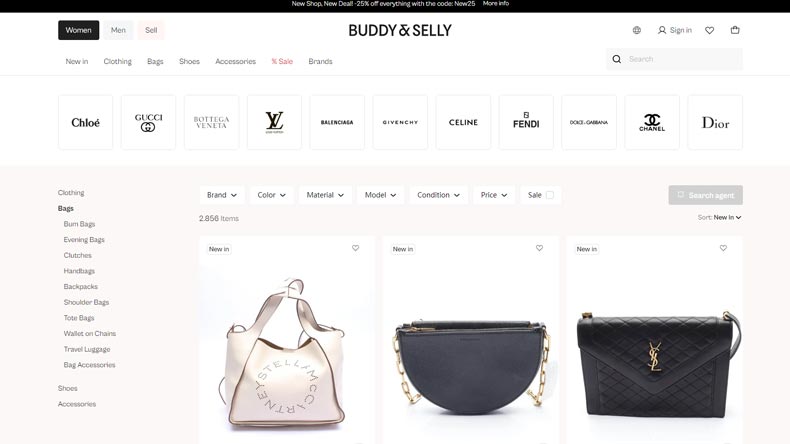The height and width of the screenshot is (444, 790).
Task: Open the Accessories menu item
Action: point(235,61)
